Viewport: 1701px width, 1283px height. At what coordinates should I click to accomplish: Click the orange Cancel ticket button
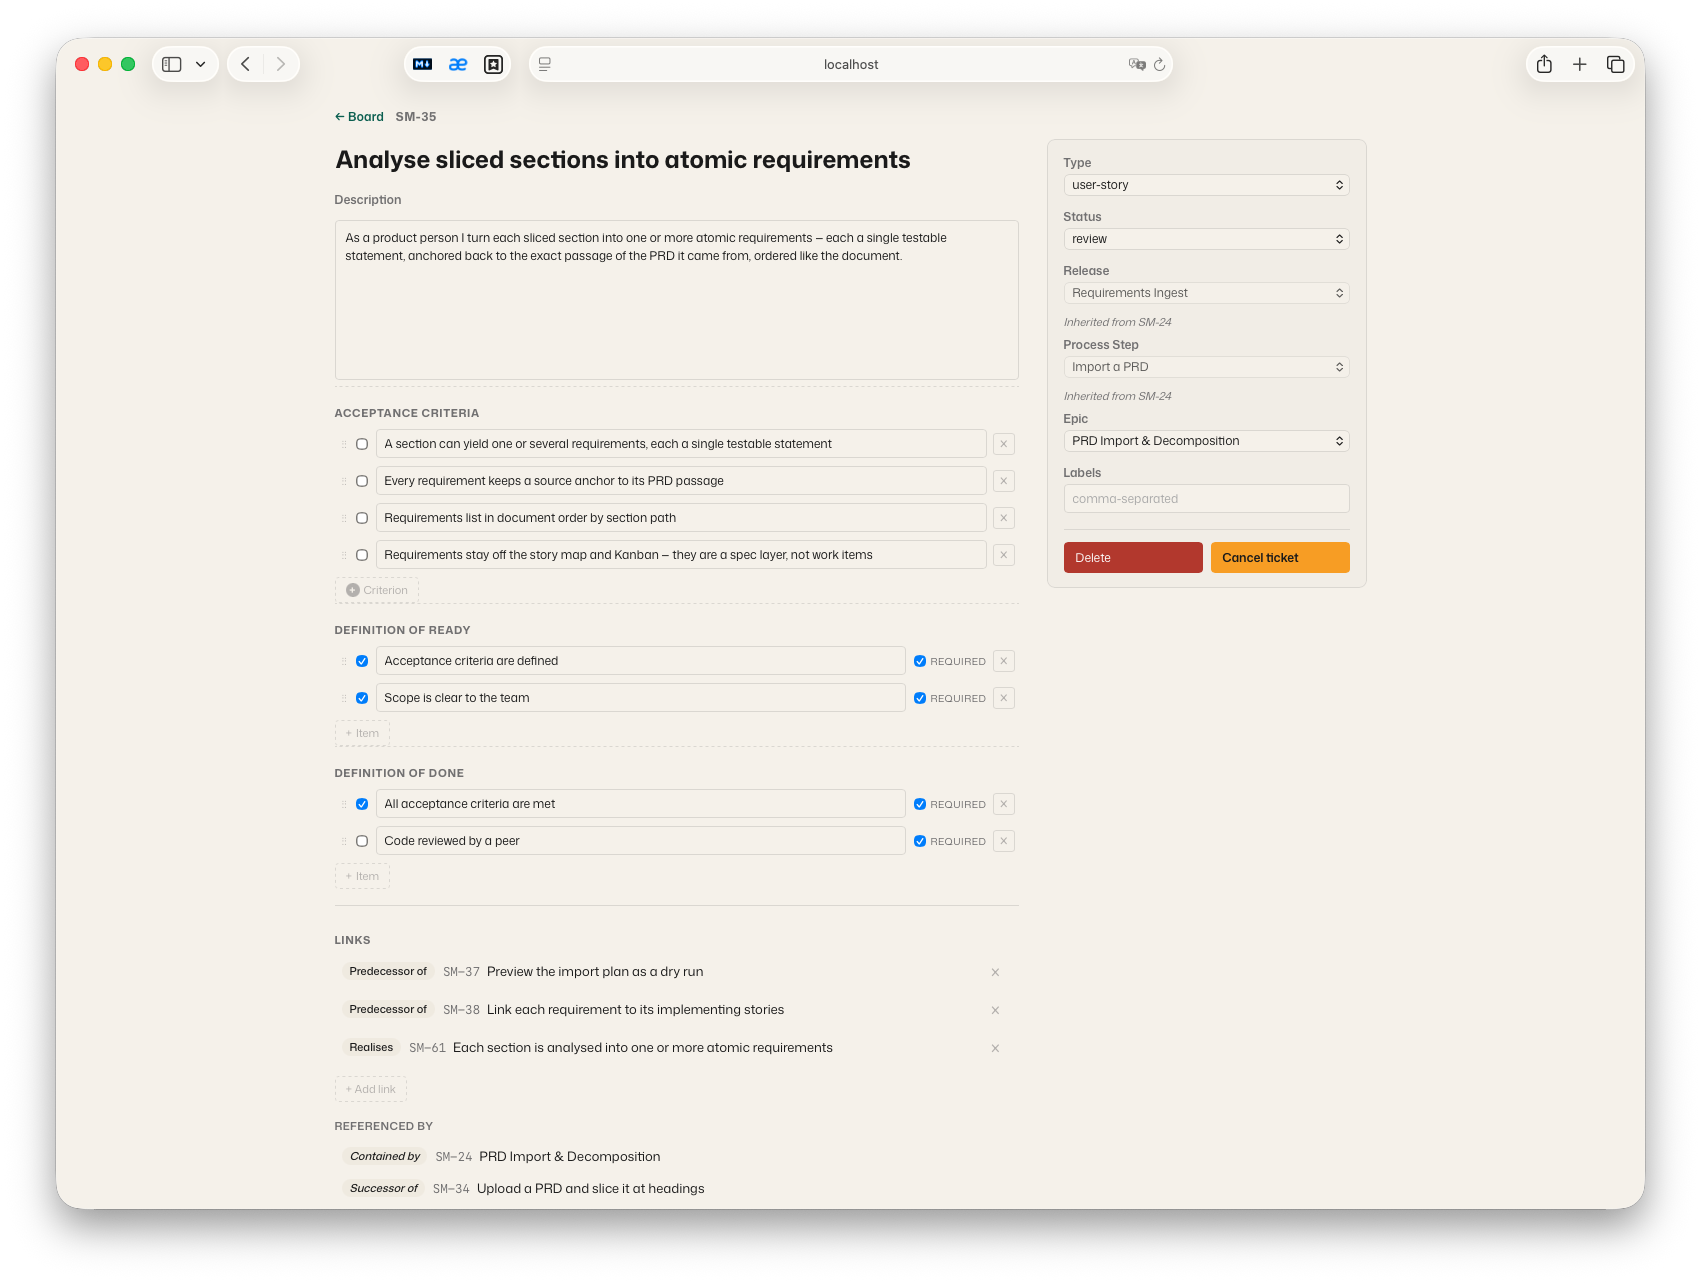click(1280, 558)
